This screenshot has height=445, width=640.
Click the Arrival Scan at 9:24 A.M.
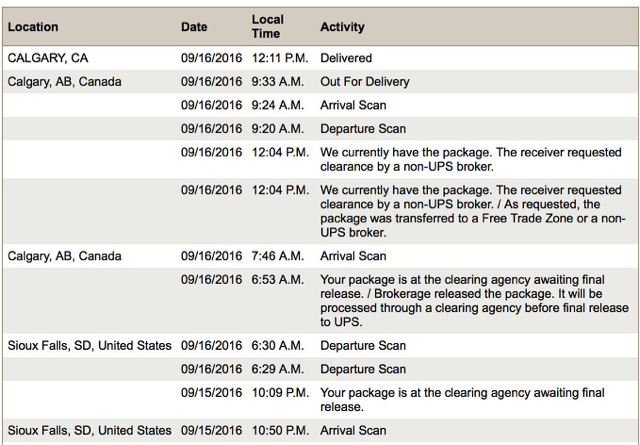[353, 105]
